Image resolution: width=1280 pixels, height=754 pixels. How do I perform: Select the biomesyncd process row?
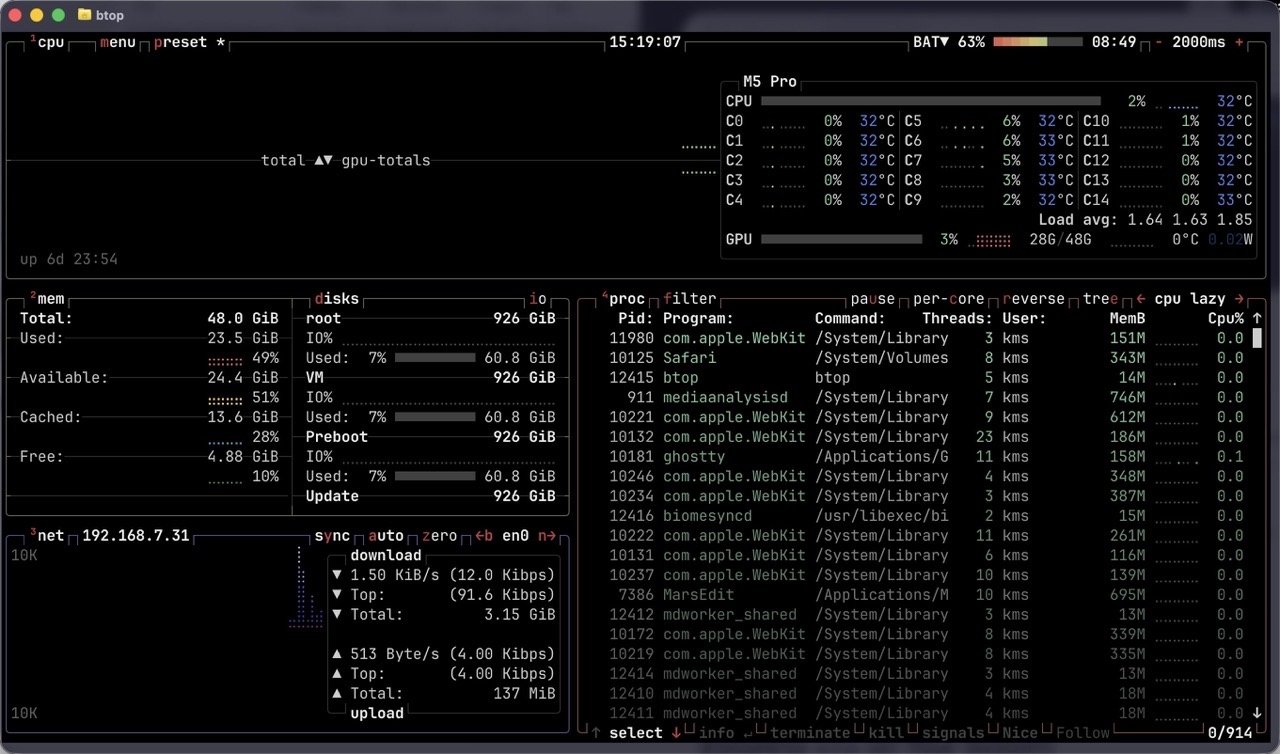click(x=927, y=516)
